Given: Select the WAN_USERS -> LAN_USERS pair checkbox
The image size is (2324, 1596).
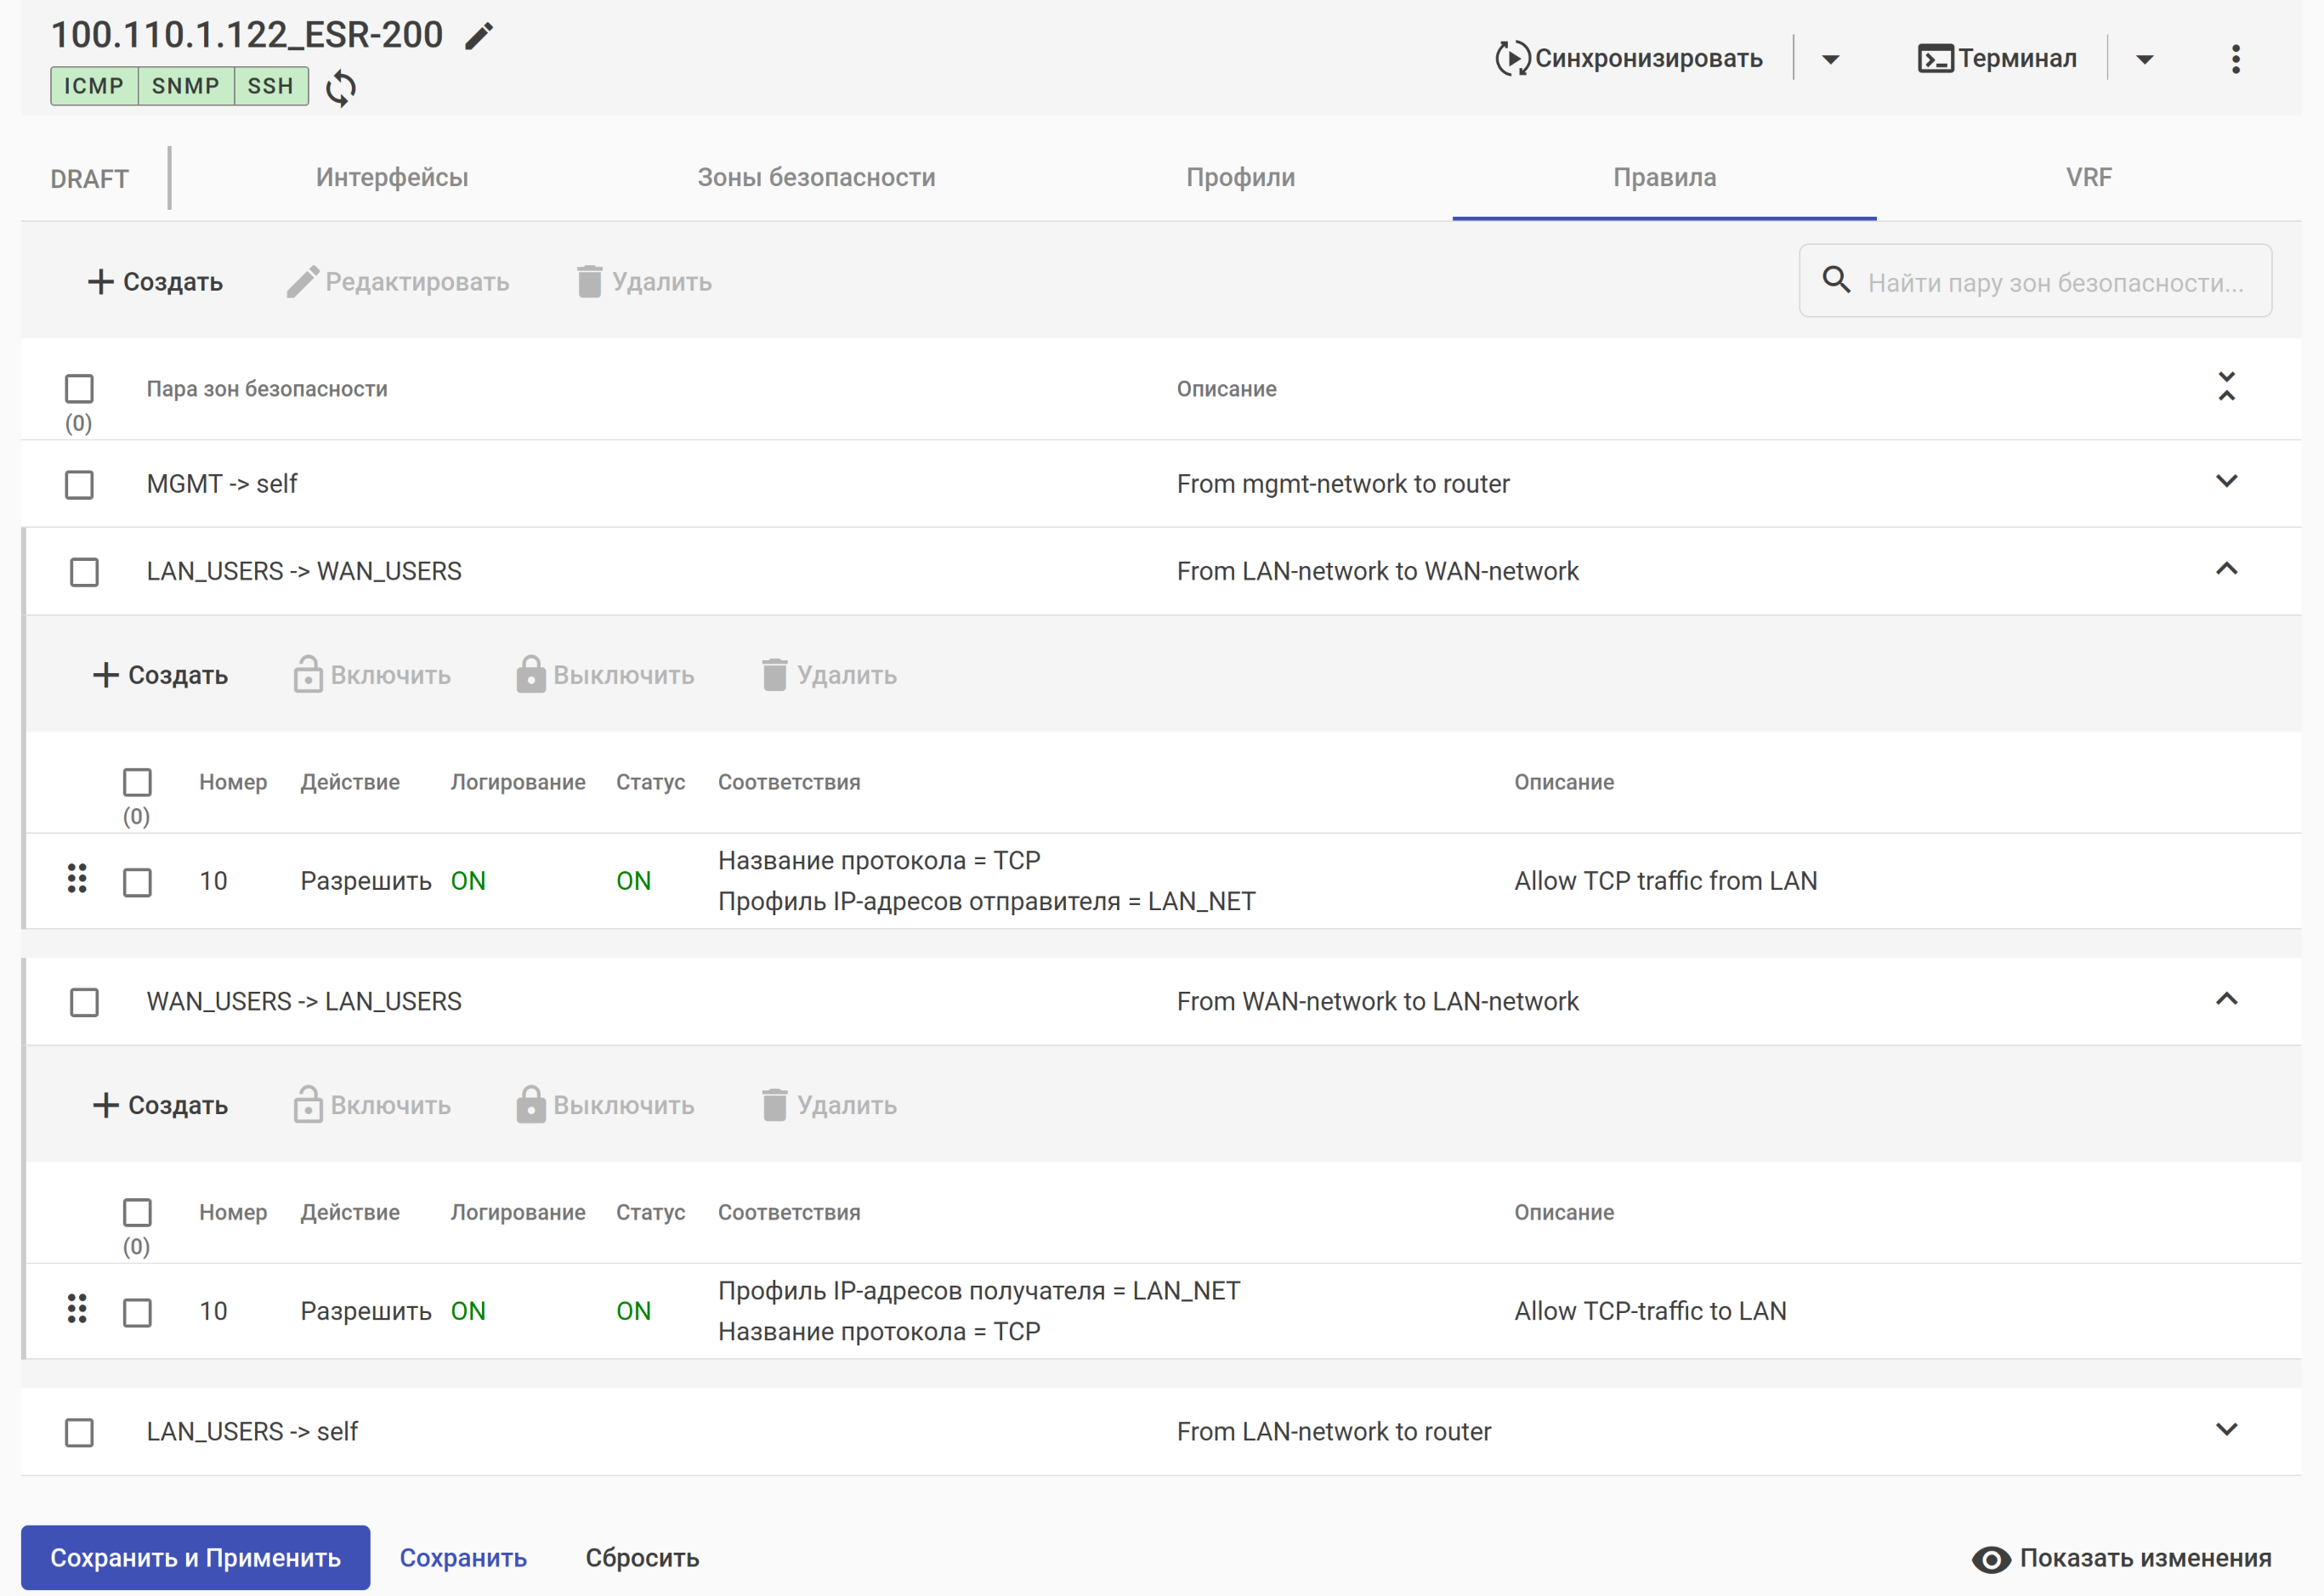Looking at the screenshot, I should click(84, 1002).
